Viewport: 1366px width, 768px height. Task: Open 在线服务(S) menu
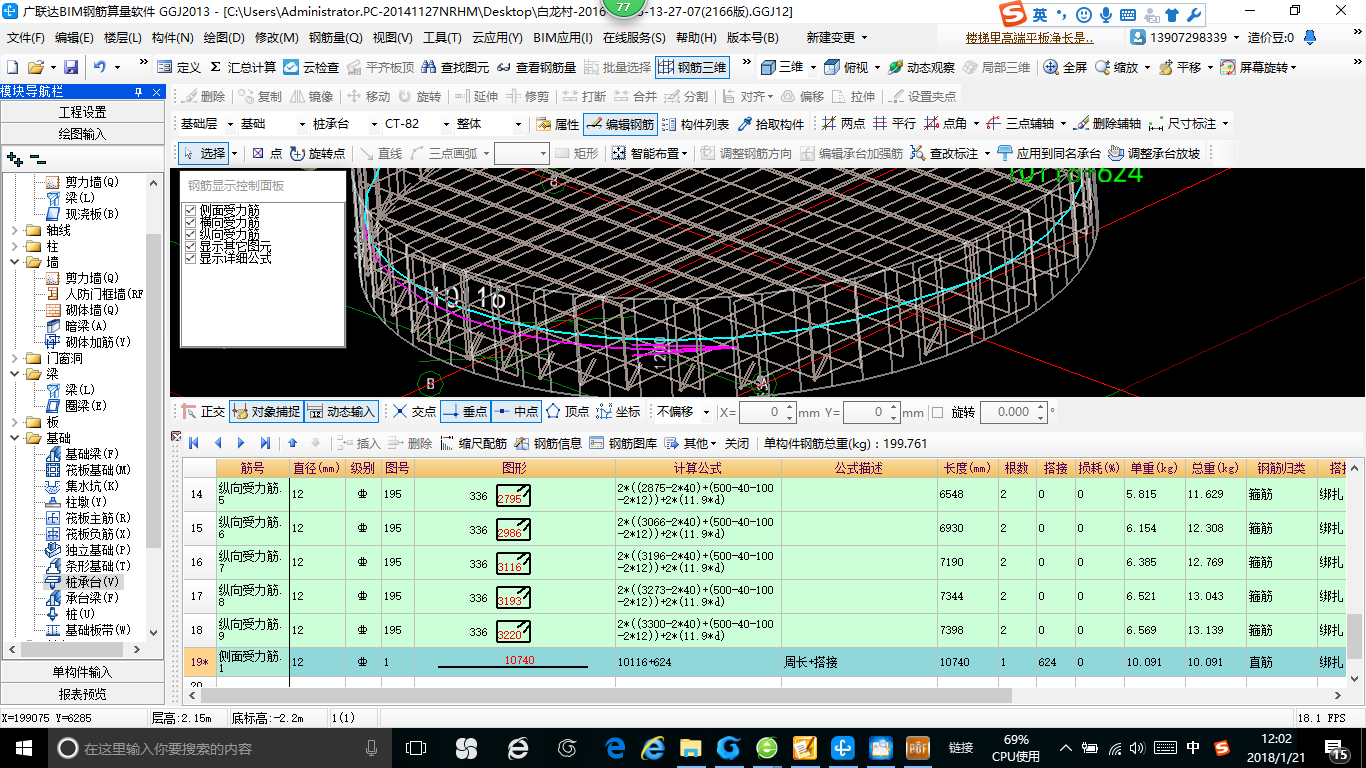point(634,38)
